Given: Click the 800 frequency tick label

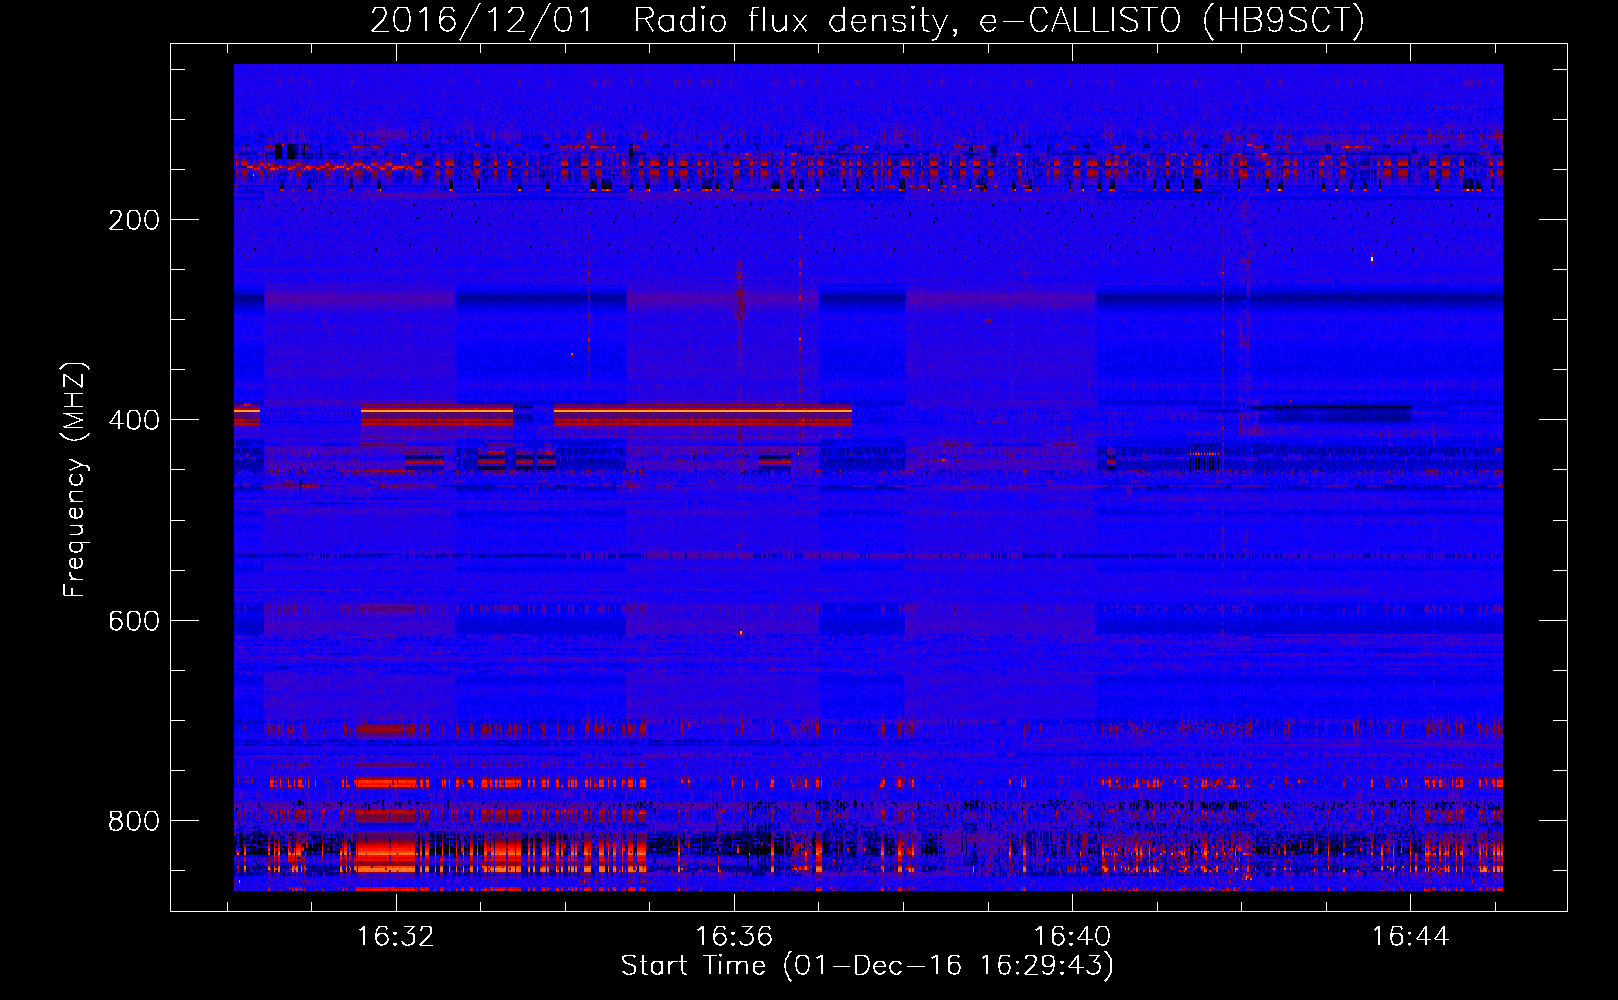Looking at the screenshot, I should [x=134, y=821].
